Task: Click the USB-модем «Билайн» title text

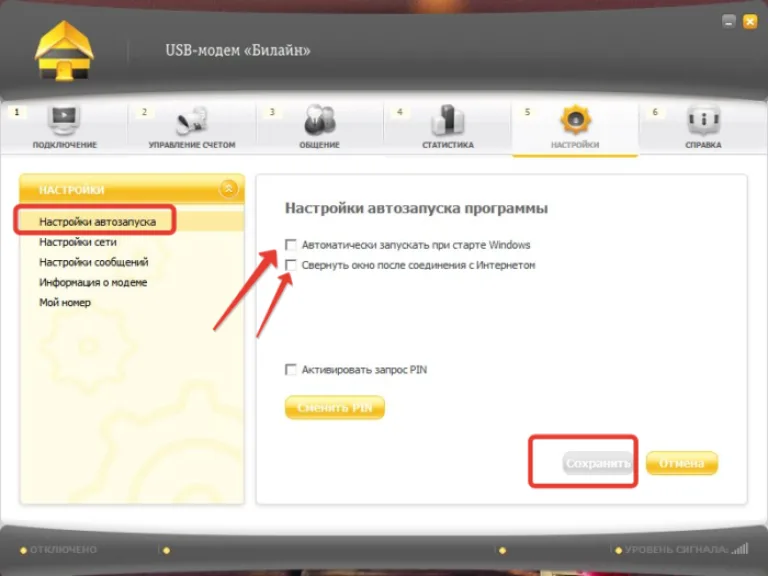Action: click(238, 50)
